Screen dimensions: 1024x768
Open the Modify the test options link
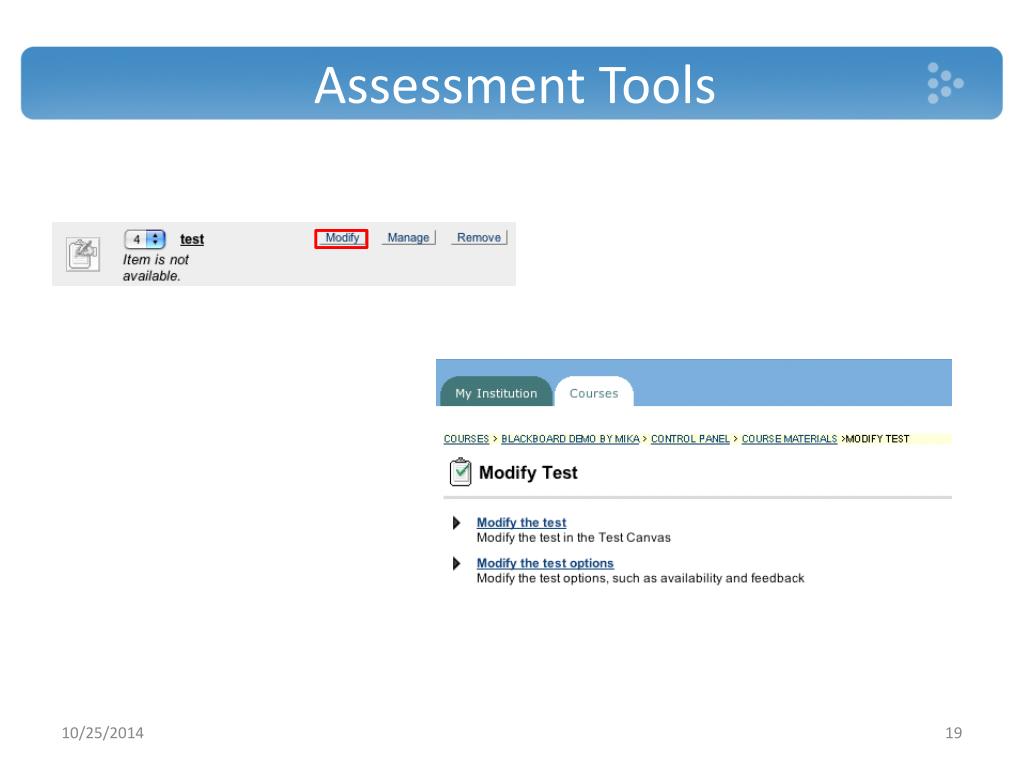click(545, 563)
